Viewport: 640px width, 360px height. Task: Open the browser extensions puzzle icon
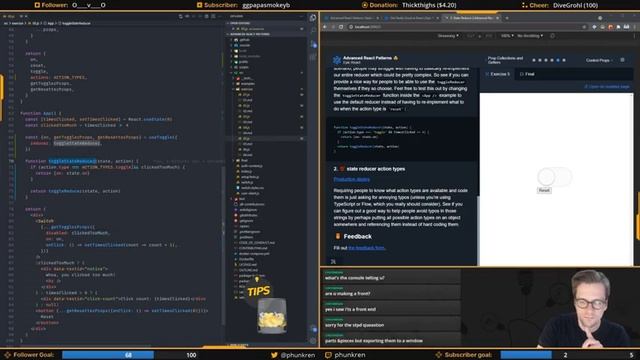[x=618, y=27]
